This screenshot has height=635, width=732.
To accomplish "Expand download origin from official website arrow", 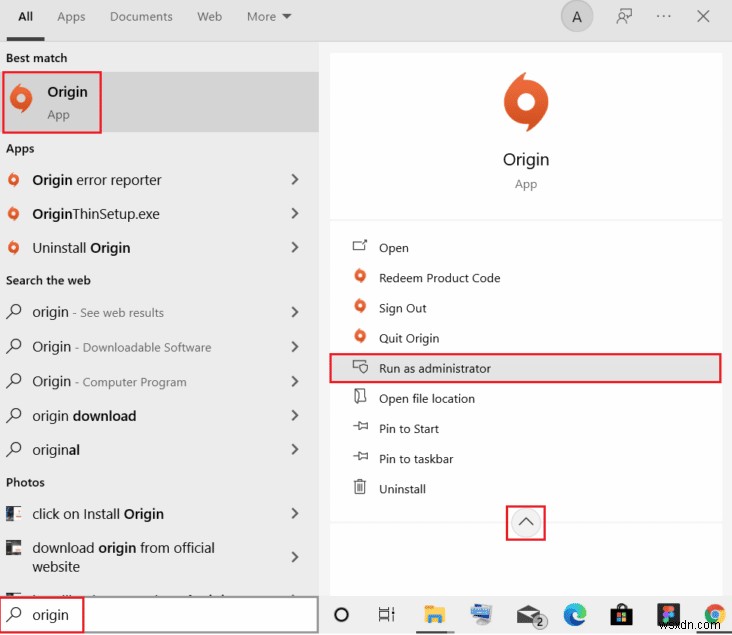I will [x=295, y=557].
